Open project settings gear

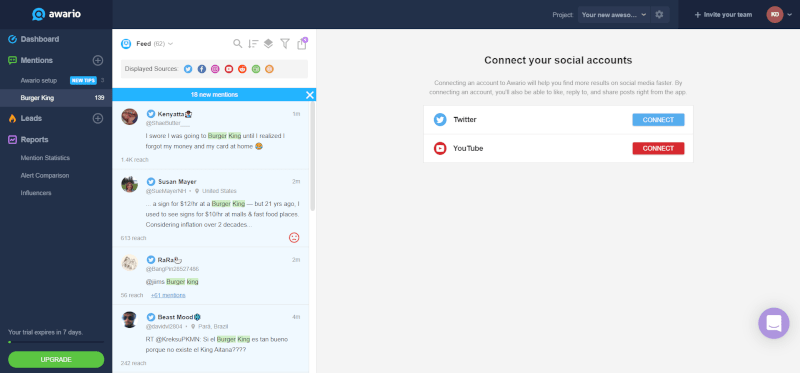coord(659,15)
